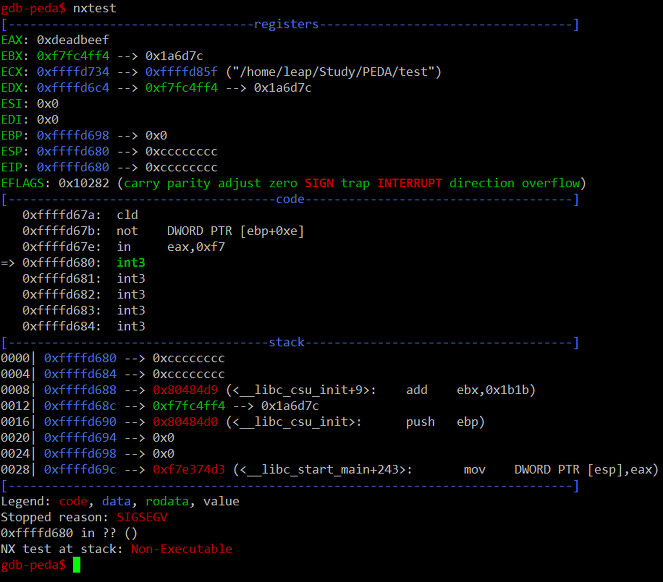Select the EAX value 0xdeadbeef
Image resolution: width=663 pixels, height=582 pixels.
pyautogui.click(x=73, y=40)
